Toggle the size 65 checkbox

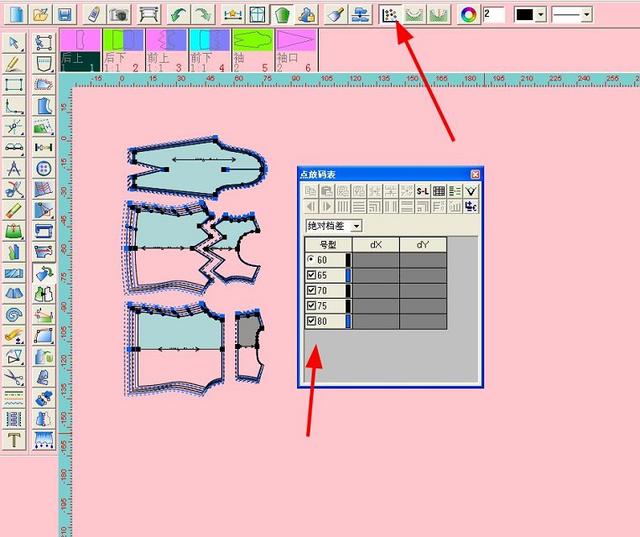pyautogui.click(x=311, y=275)
